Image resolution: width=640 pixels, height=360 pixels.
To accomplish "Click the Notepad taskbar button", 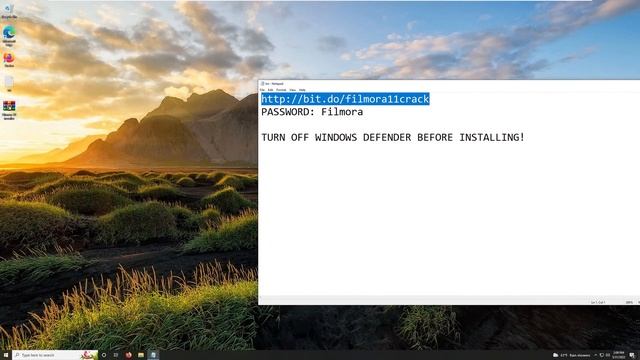I will click(153, 355).
